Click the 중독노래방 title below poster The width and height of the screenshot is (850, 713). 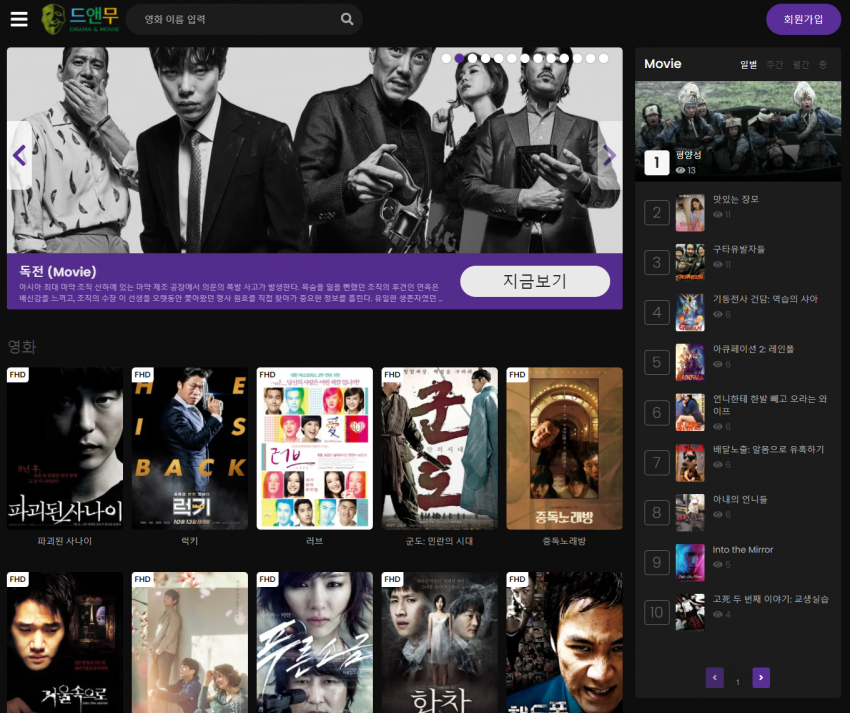coord(564,541)
